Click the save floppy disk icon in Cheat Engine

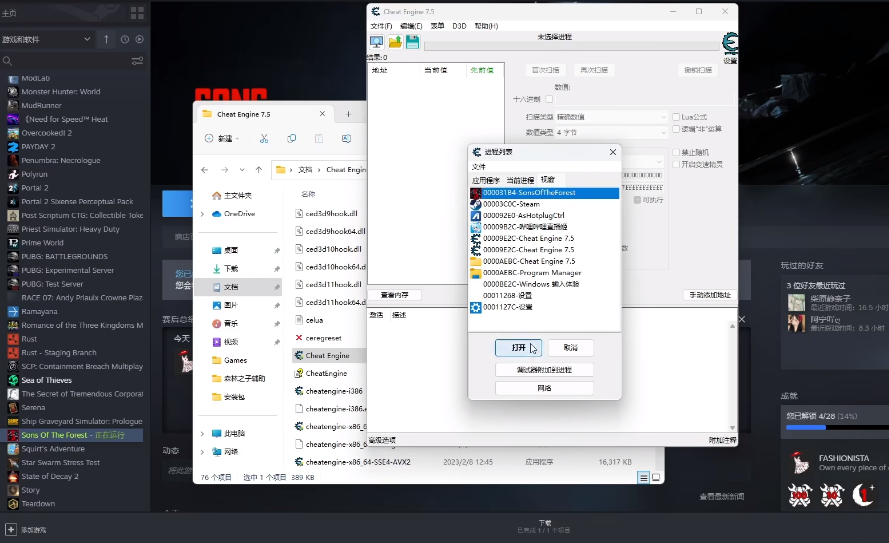coord(412,41)
